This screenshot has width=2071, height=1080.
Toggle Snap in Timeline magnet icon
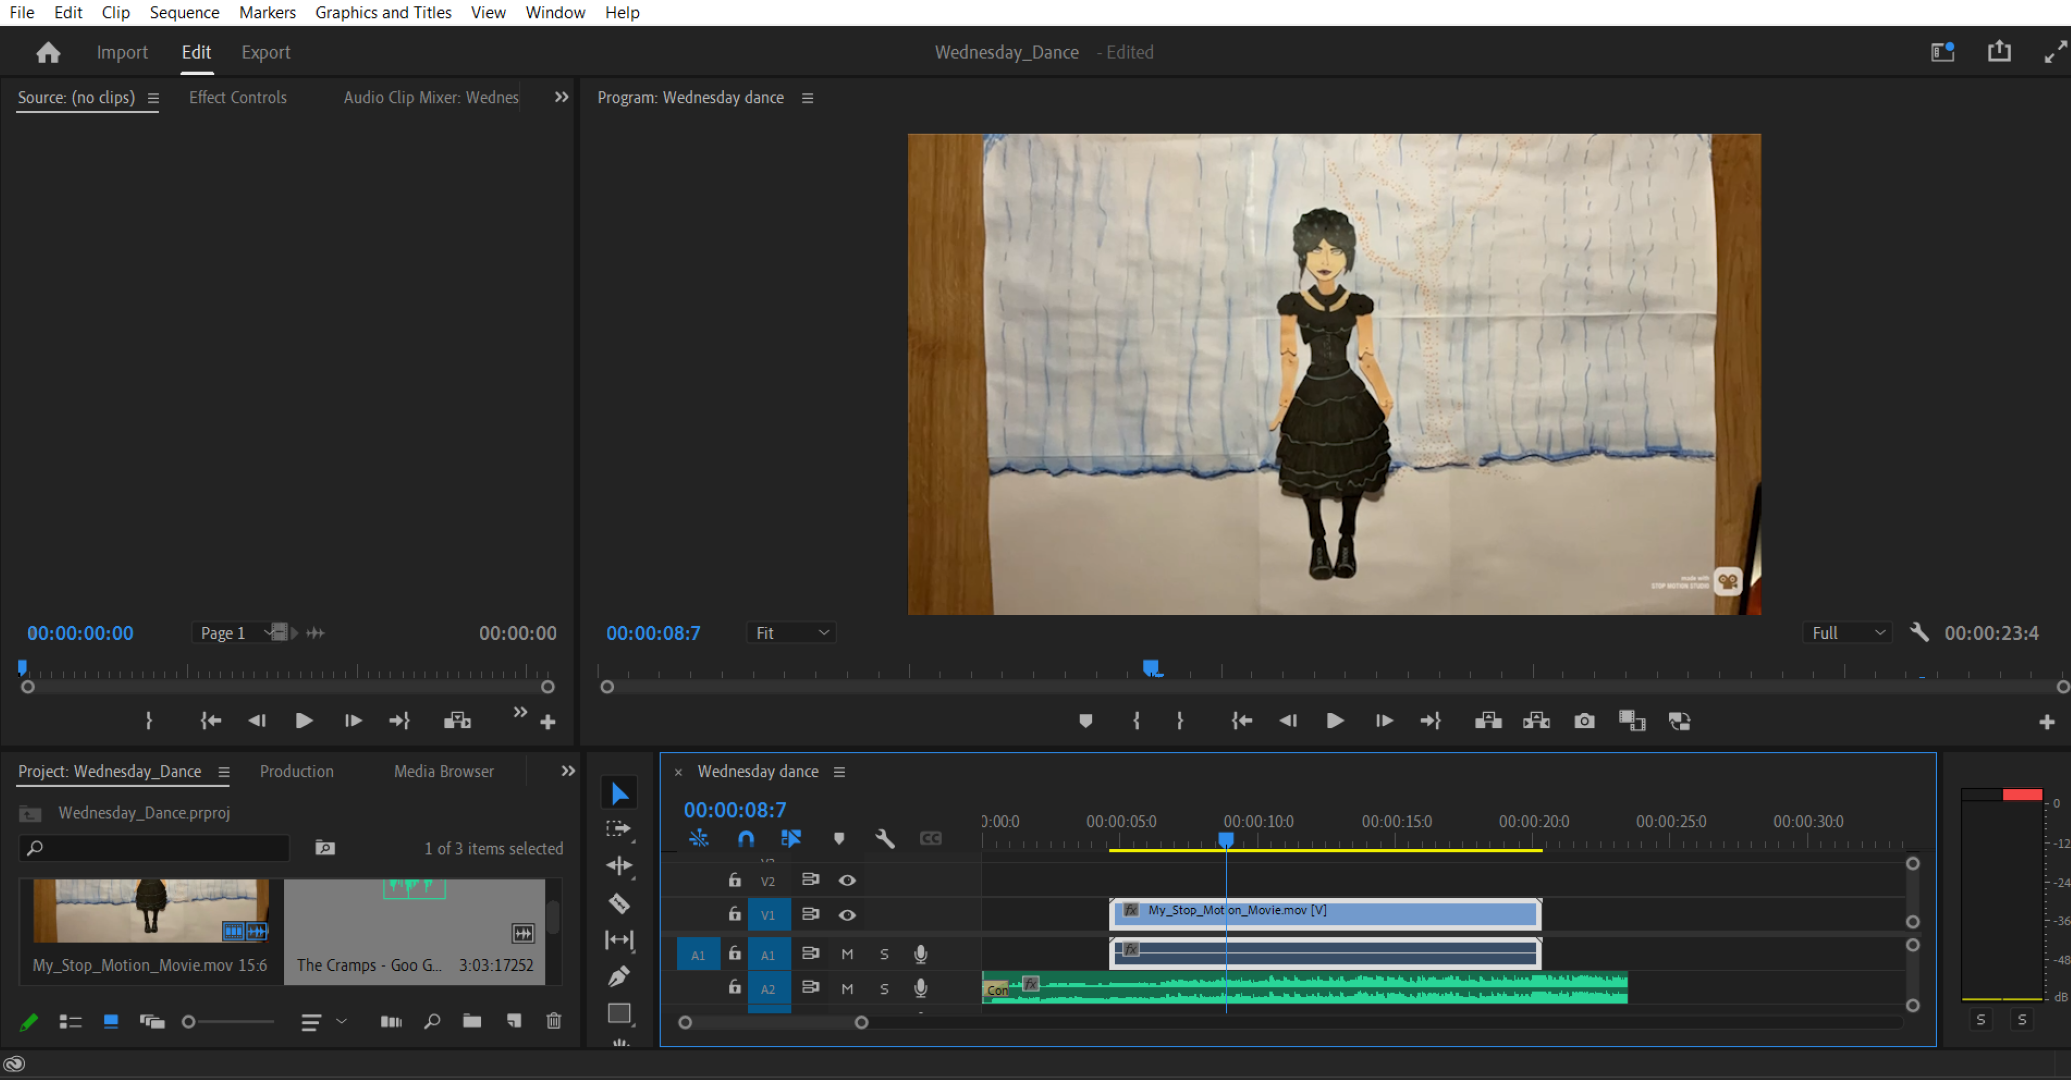pyautogui.click(x=746, y=839)
